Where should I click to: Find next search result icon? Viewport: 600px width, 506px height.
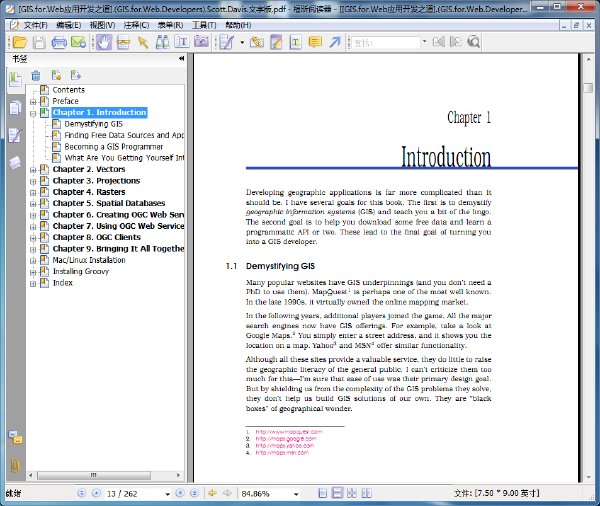click(x=456, y=41)
